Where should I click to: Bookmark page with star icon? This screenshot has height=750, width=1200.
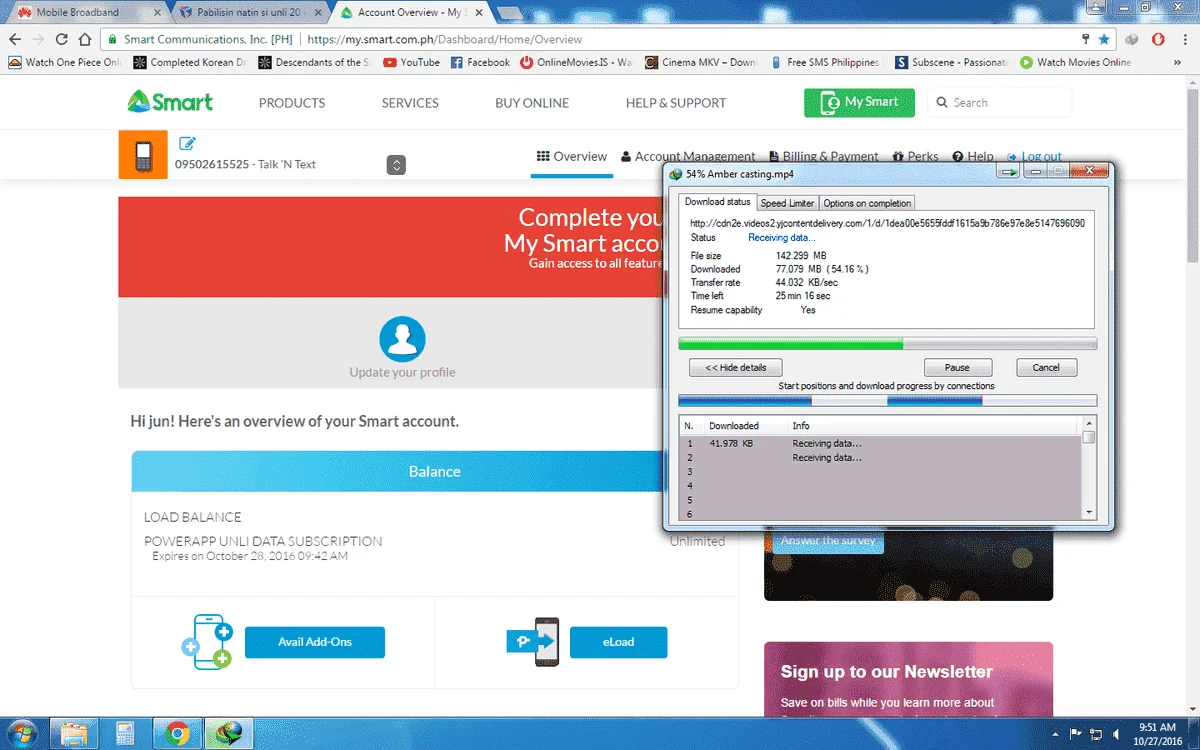(x=1104, y=39)
